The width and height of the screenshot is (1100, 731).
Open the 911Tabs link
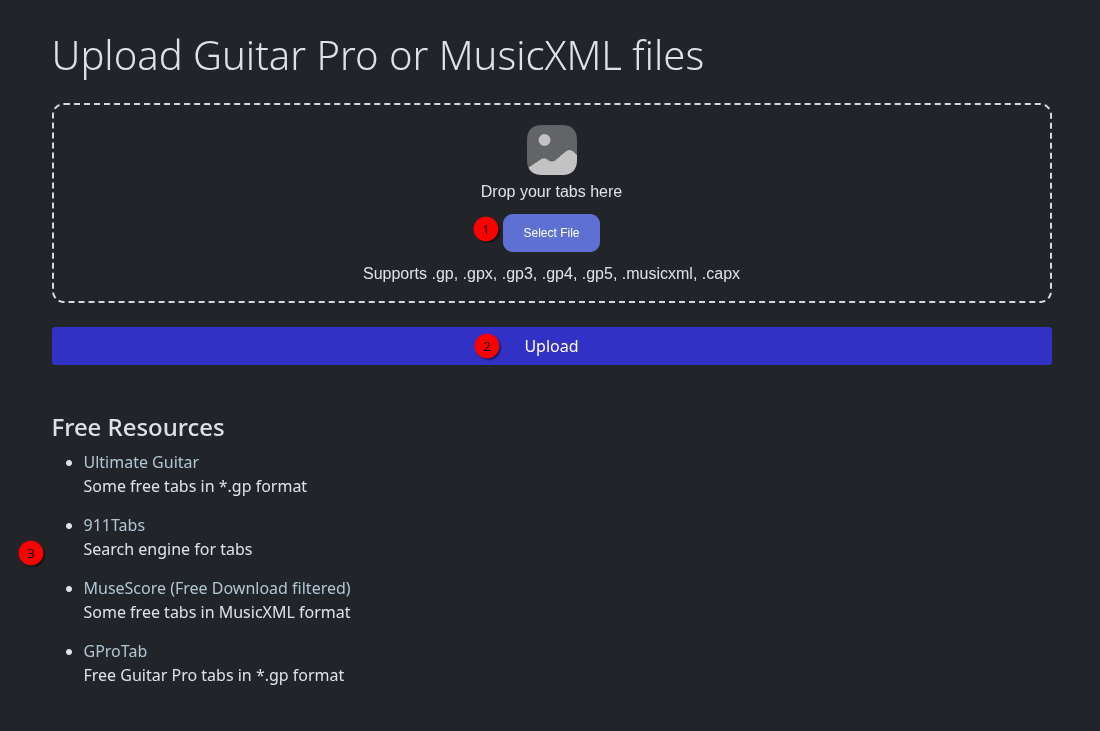click(114, 525)
